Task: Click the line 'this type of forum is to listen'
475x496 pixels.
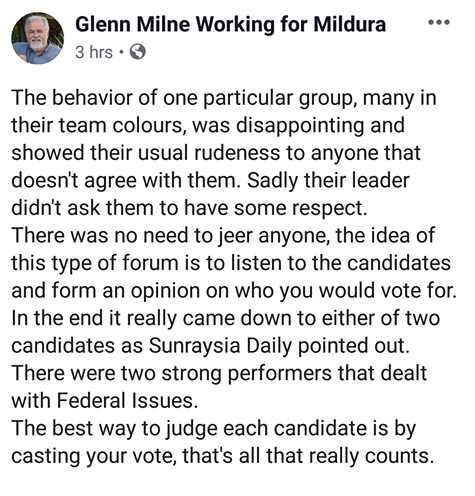Action: pyautogui.click(x=231, y=264)
